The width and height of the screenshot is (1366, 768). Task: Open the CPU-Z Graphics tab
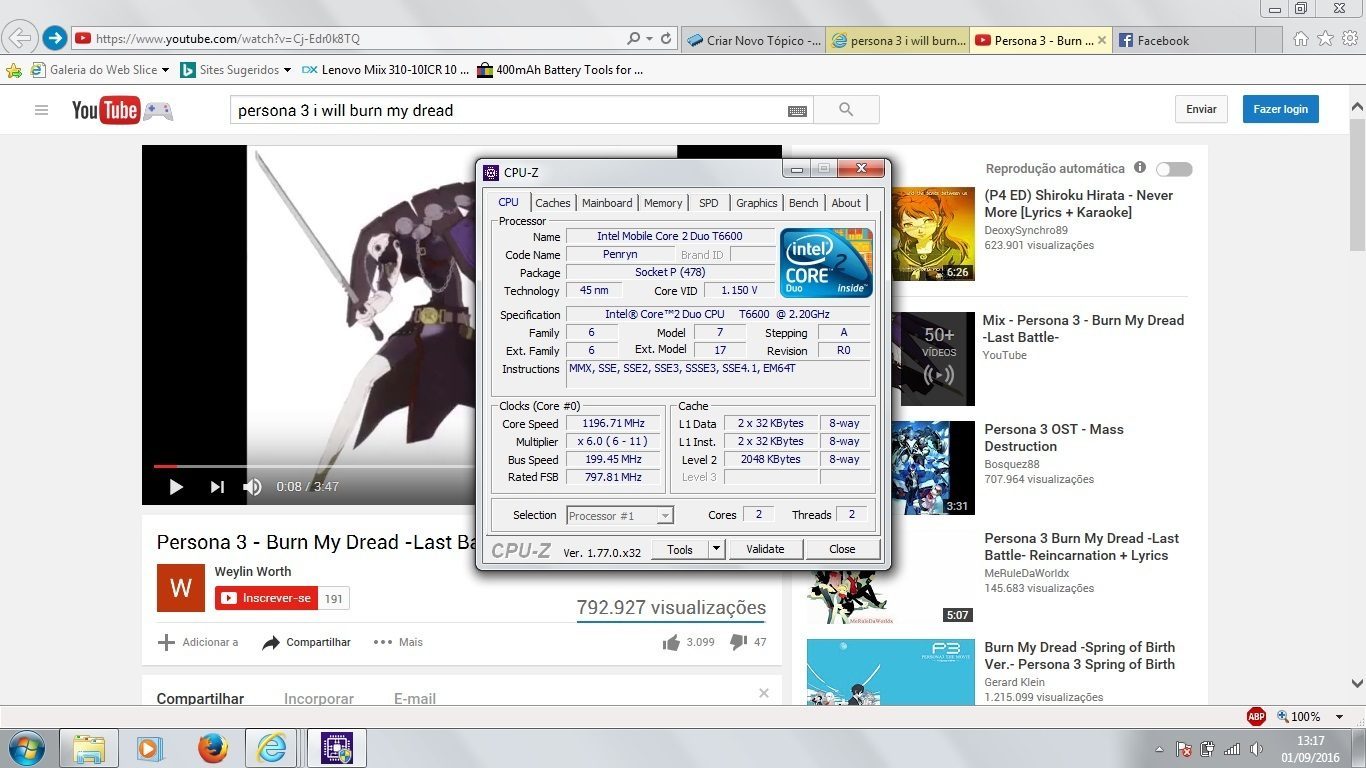pos(757,203)
